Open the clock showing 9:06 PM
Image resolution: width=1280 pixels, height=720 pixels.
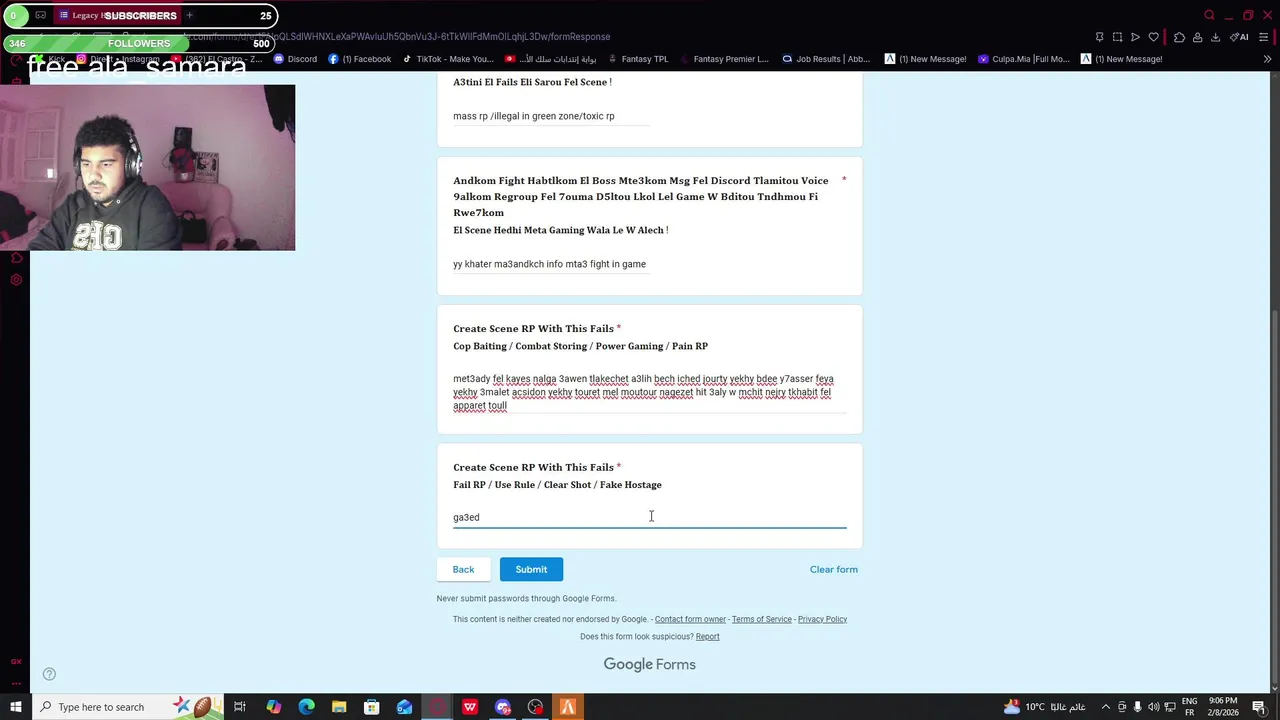(1223, 707)
